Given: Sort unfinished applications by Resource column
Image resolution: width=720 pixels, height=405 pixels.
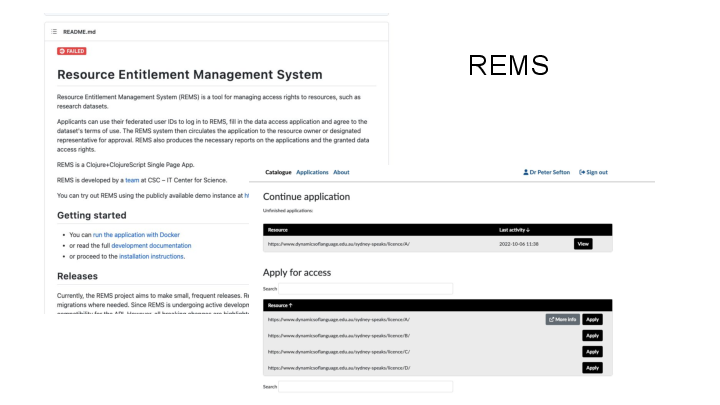Looking at the screenshot, I should [x=278, y=230].
